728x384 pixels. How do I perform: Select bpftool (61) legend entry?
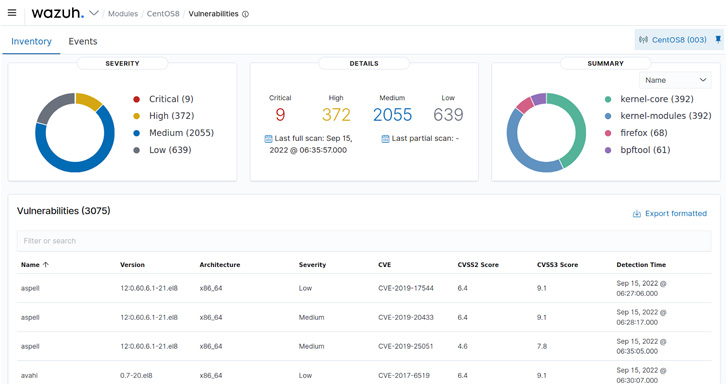tap(645, 150)
